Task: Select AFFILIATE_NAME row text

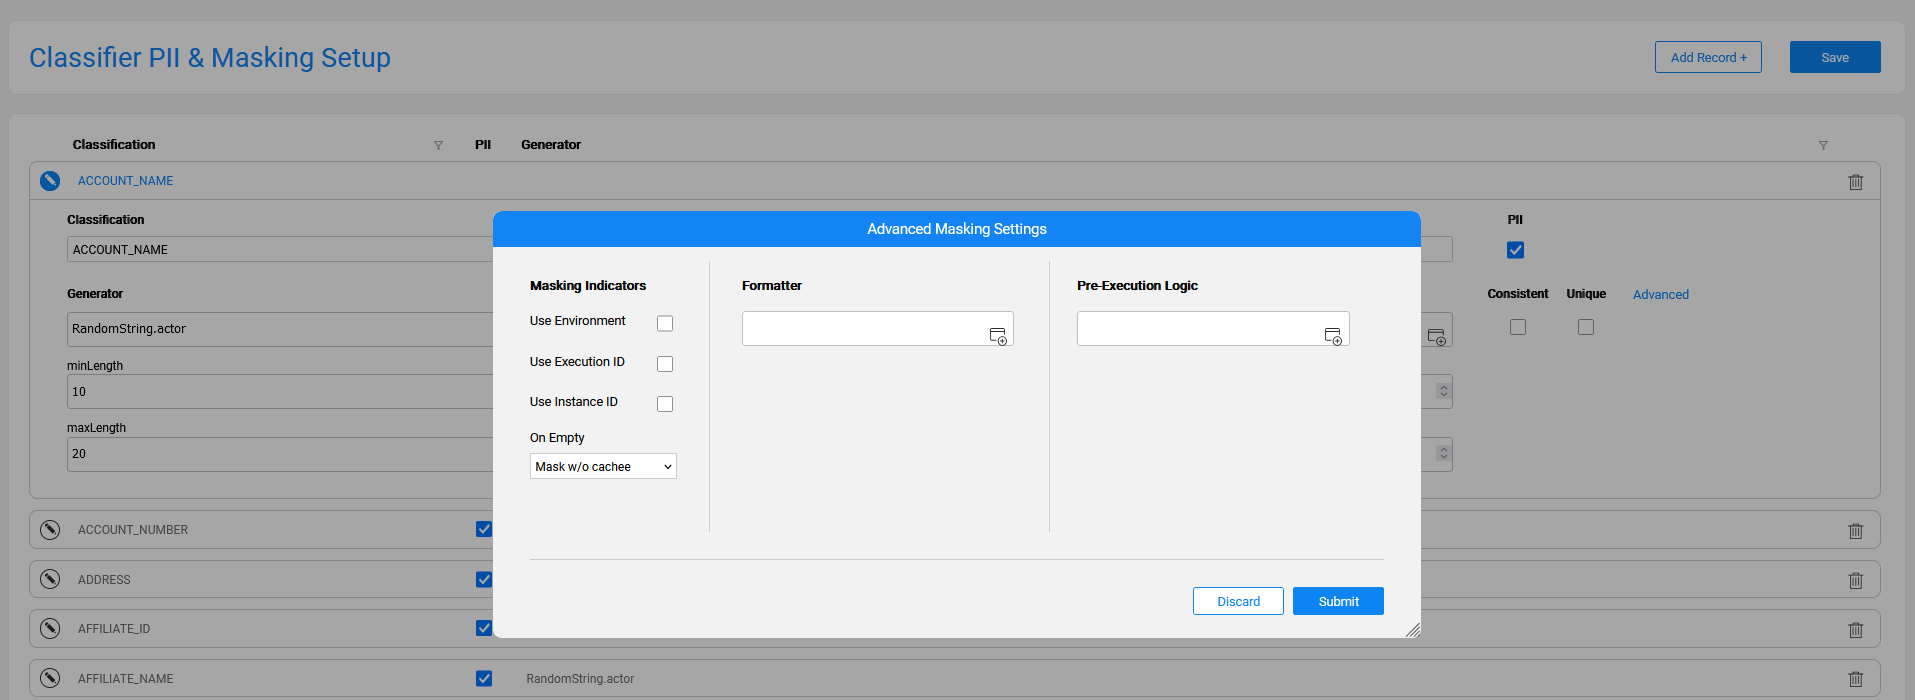Action: click(126, 679)
